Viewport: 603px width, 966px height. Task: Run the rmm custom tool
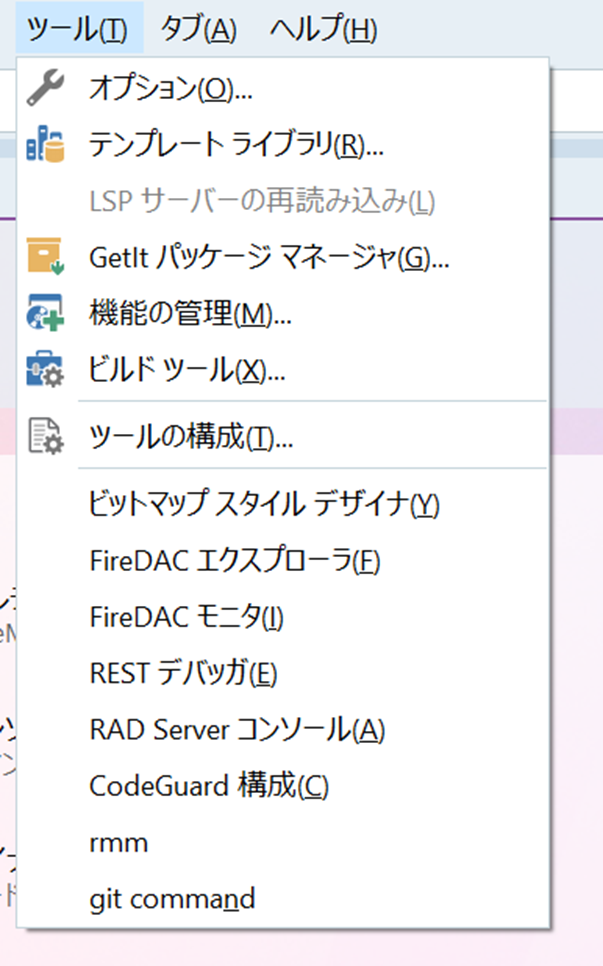click(x=118, y=843)
